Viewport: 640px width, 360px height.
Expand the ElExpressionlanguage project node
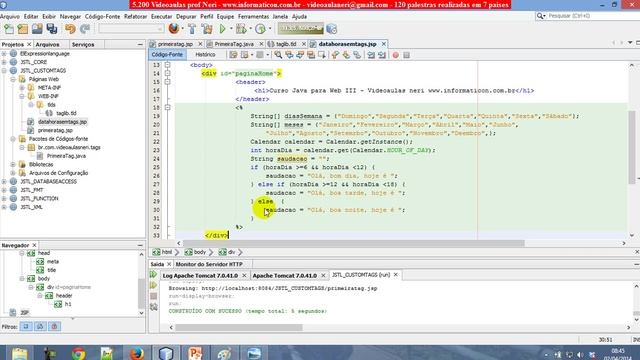point(4,53)
